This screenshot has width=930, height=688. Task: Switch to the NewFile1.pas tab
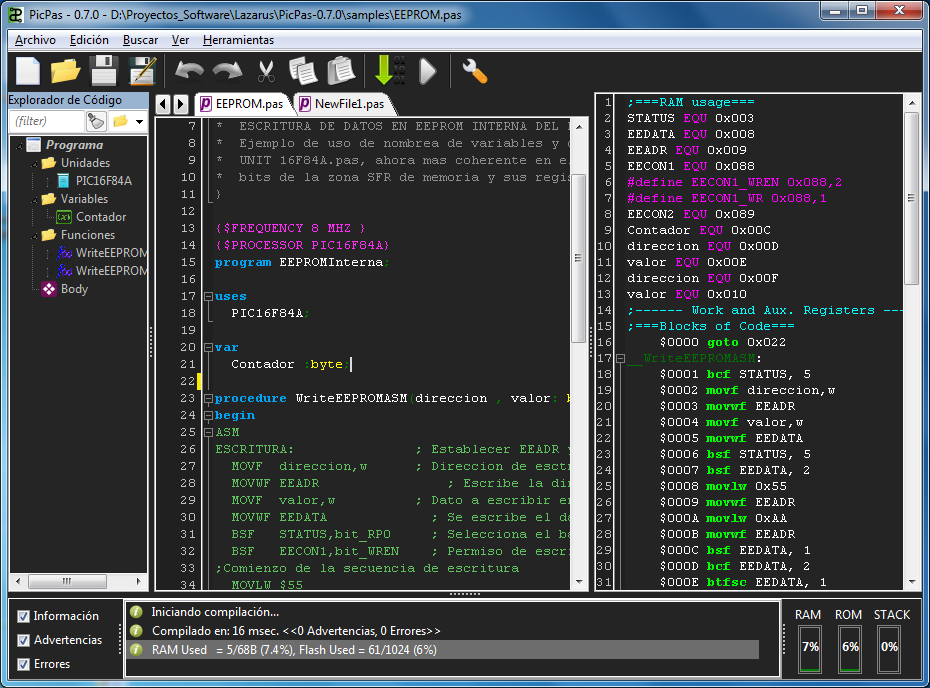tap(343, 104)
